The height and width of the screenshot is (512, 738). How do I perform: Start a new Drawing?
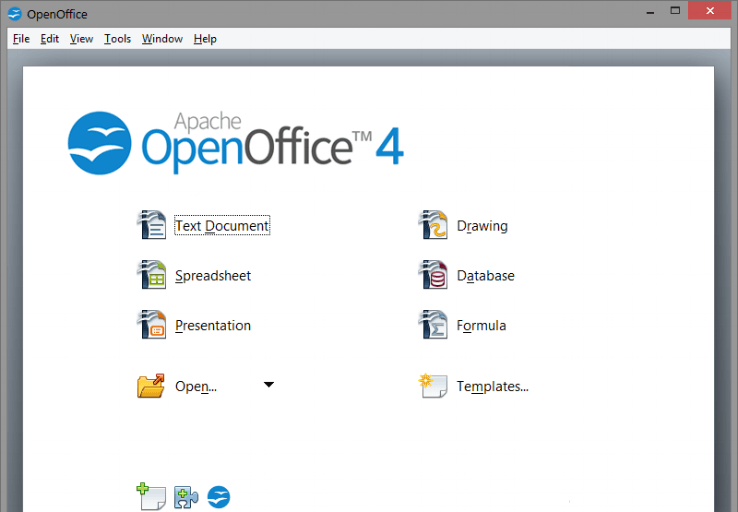(x=482, y=226)
